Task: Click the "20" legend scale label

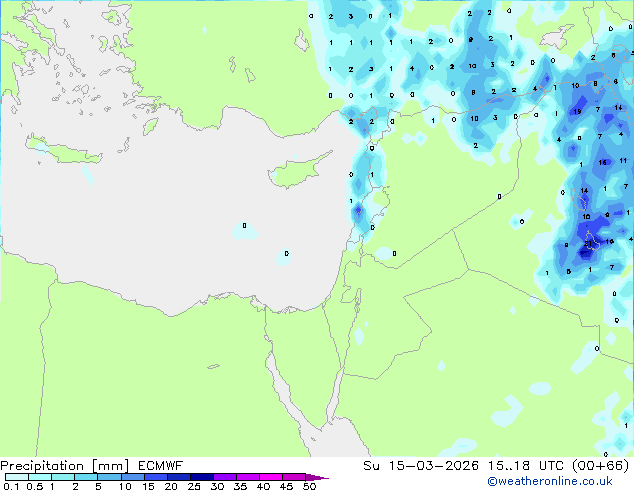Action: 171,486
